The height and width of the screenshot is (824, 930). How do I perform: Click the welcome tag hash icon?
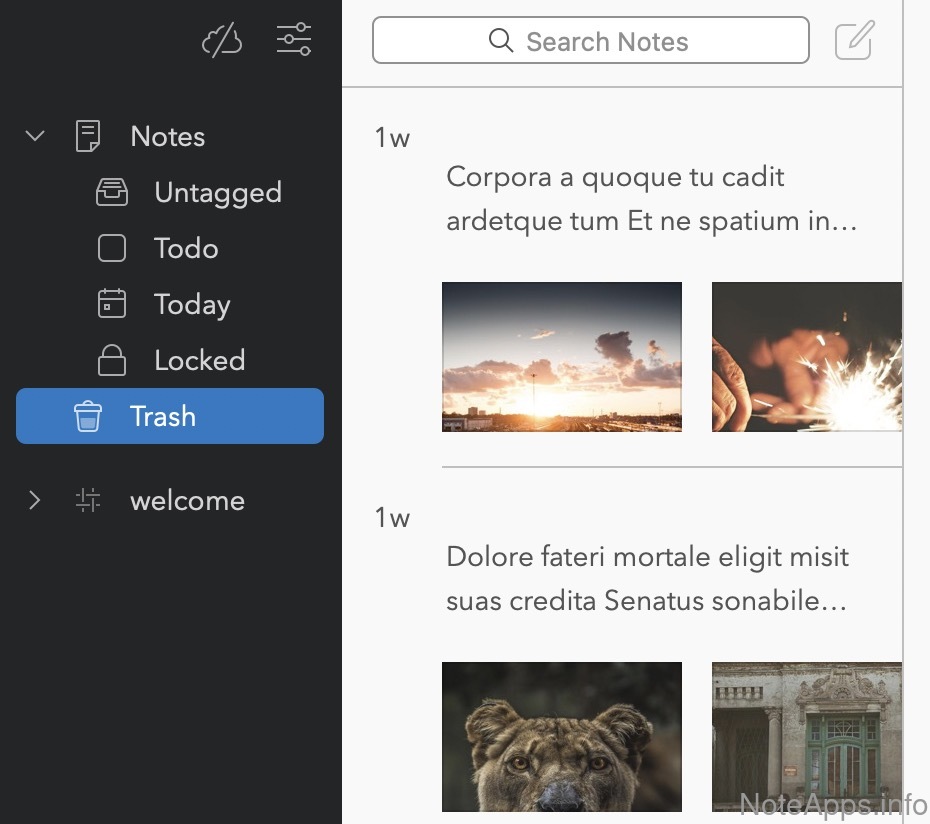[x=88, y=500]
